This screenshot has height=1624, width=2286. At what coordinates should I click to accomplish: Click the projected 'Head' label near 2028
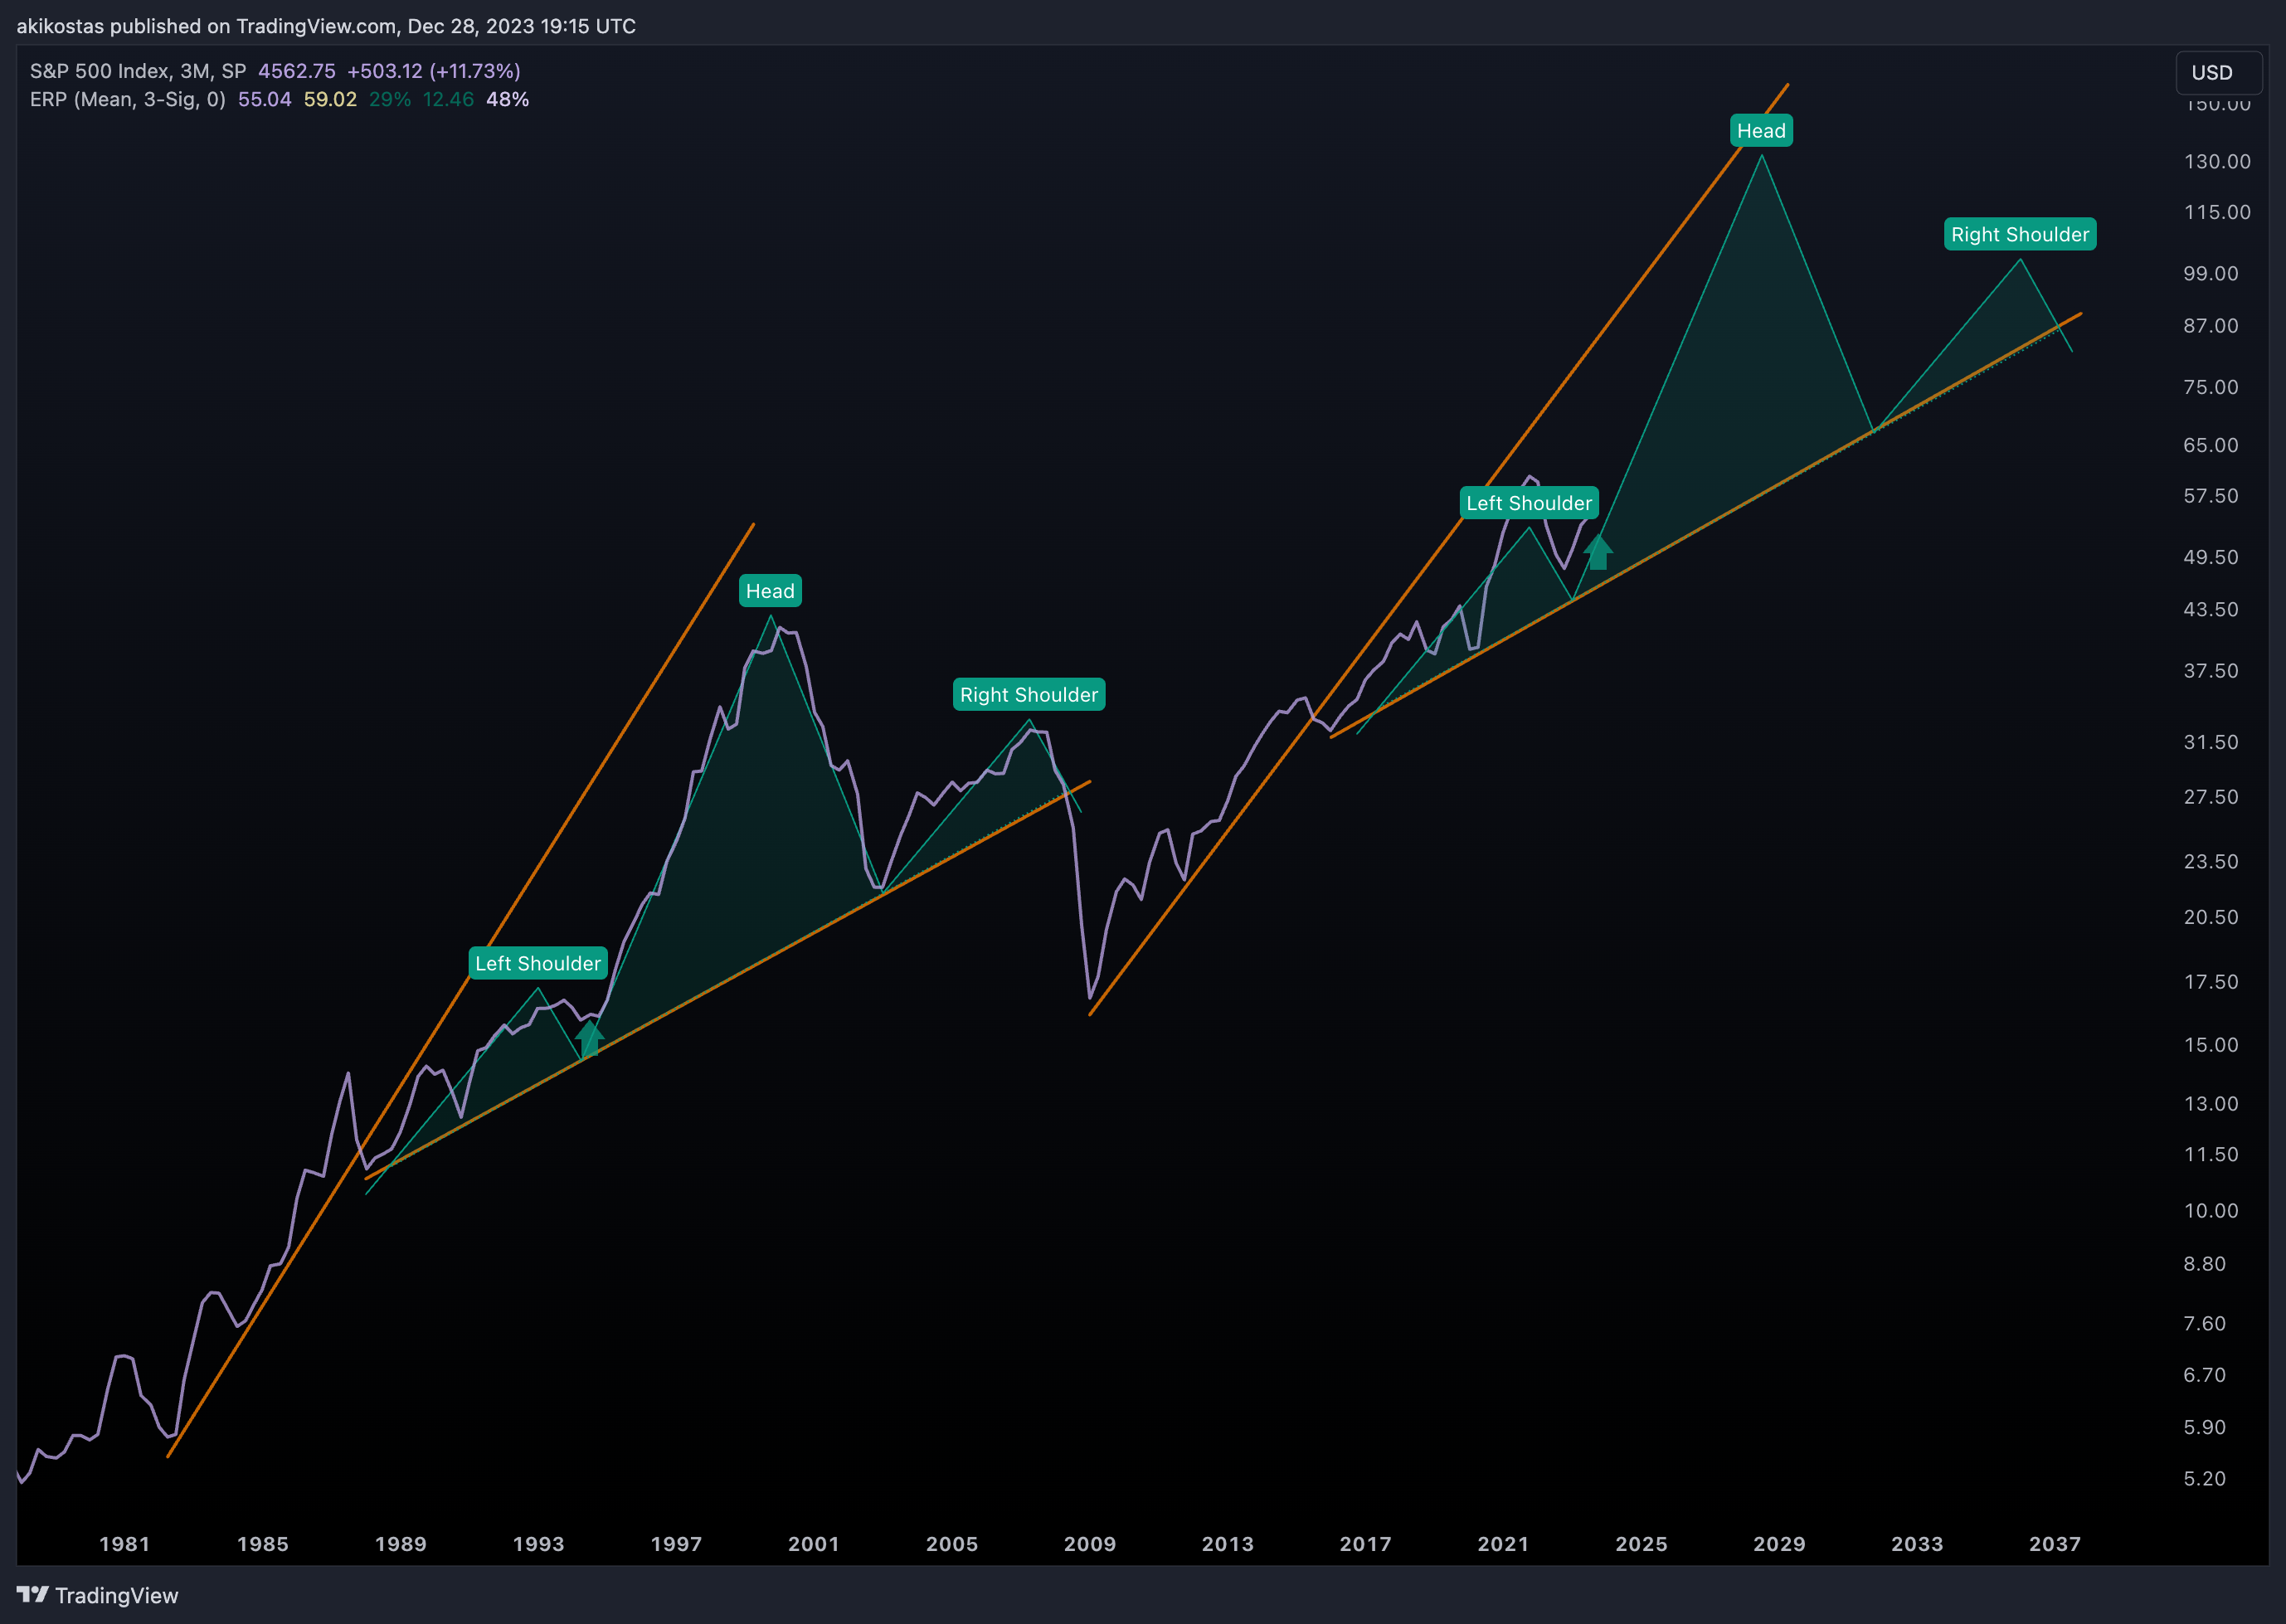(x=1761, y=131)
